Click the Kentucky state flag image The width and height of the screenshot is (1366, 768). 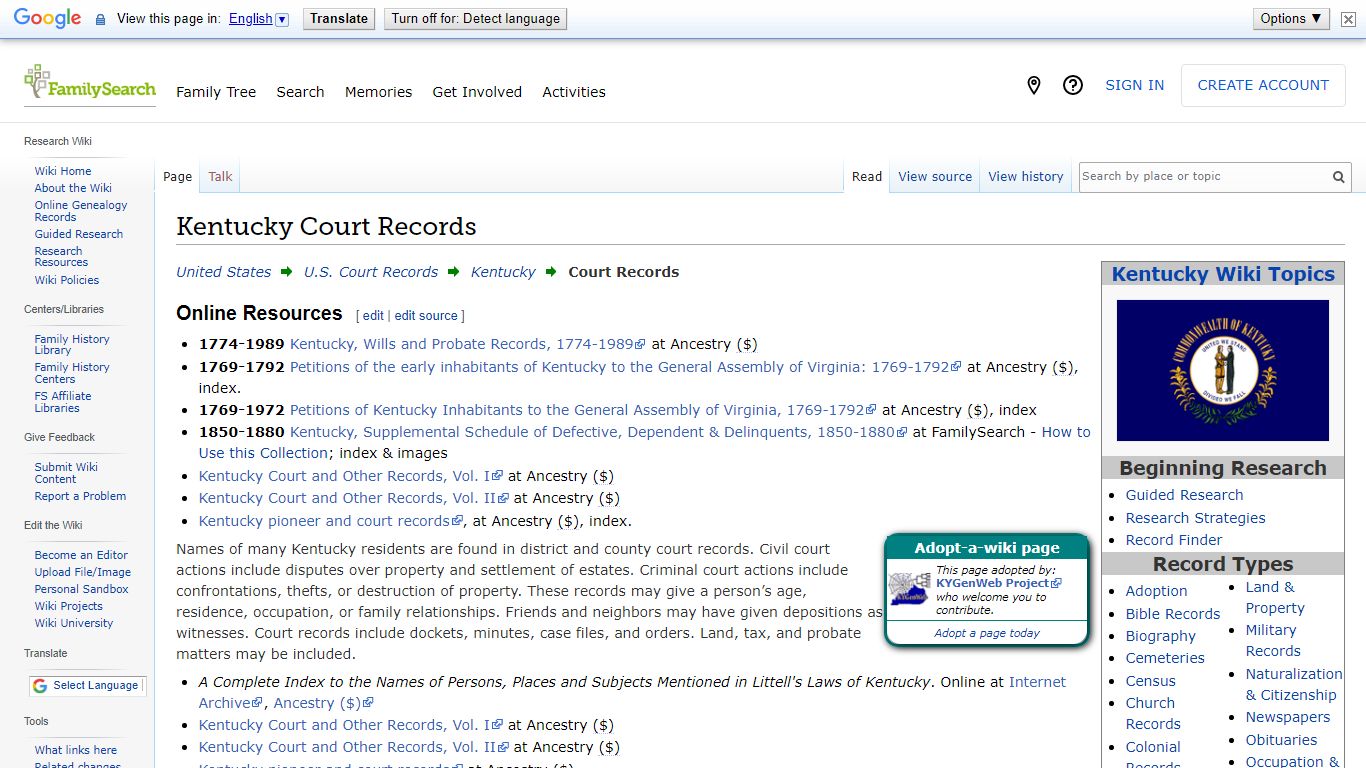point(1222,370)
